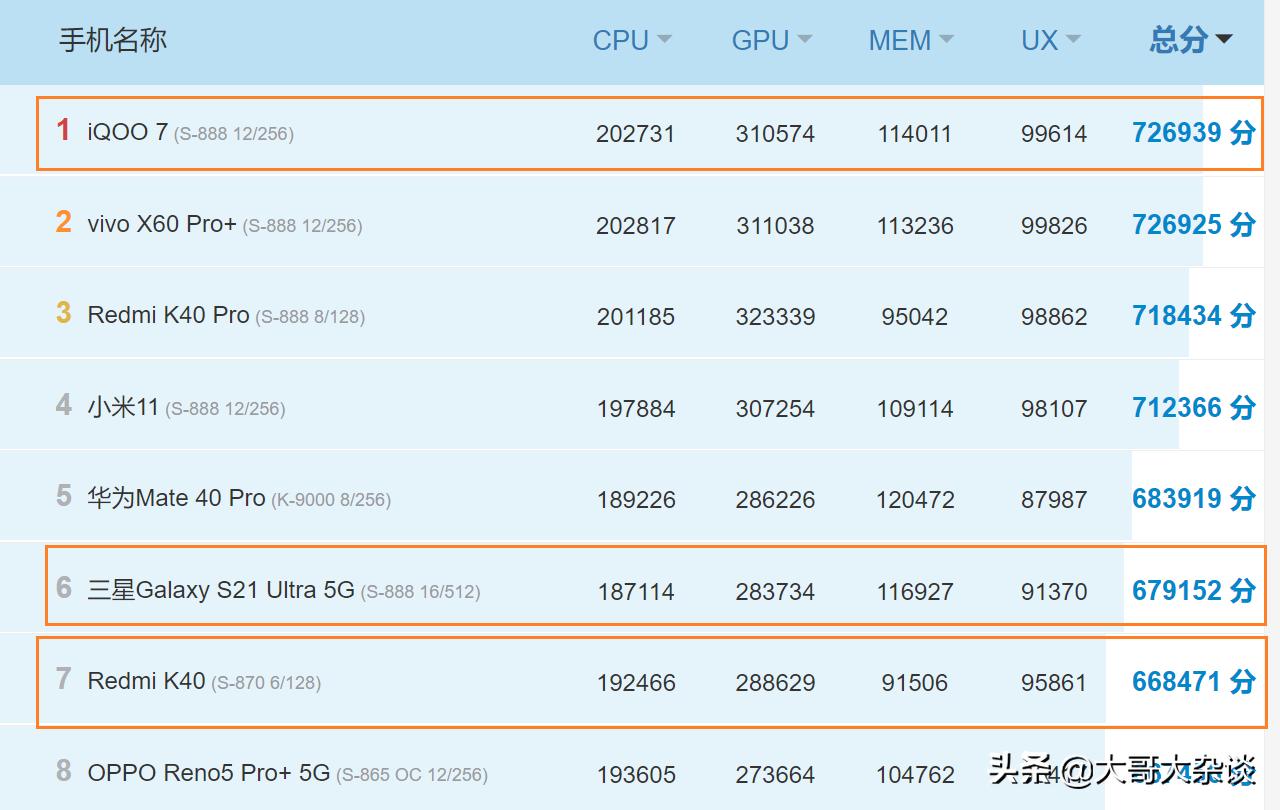
Task: Click Galaxy S21 Ultra UX score 91370
Action: click(1054, 591)
